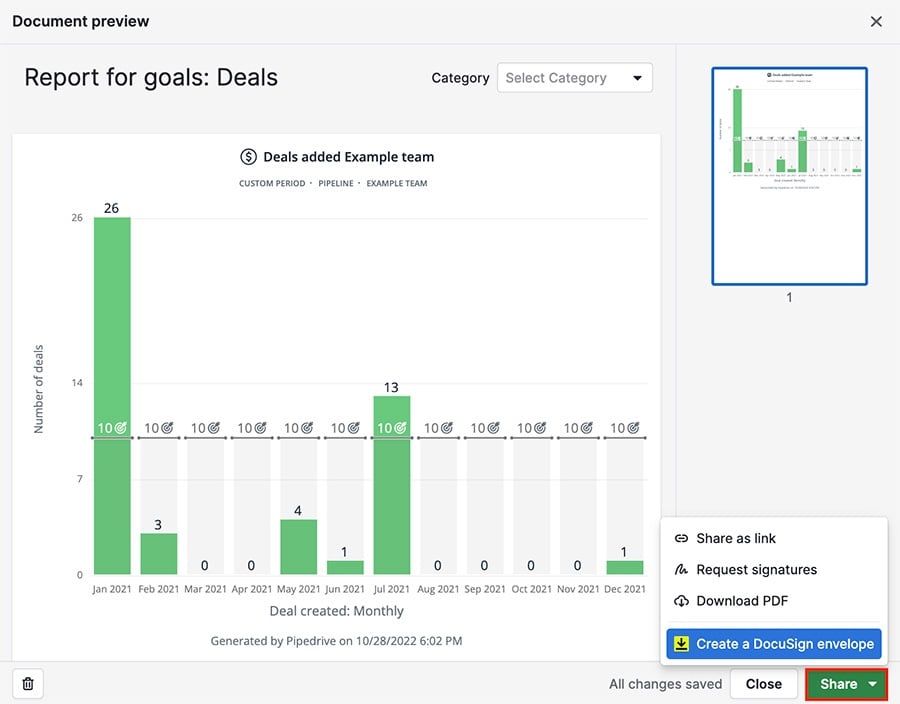Click the link icon next to Share as link
Viewport: 900px width, 704px height.
[681, 538]
